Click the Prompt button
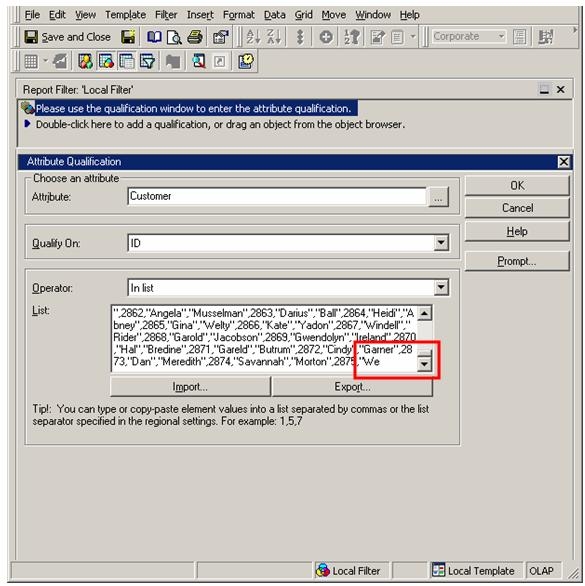585x586 pixels. (517, 261)
